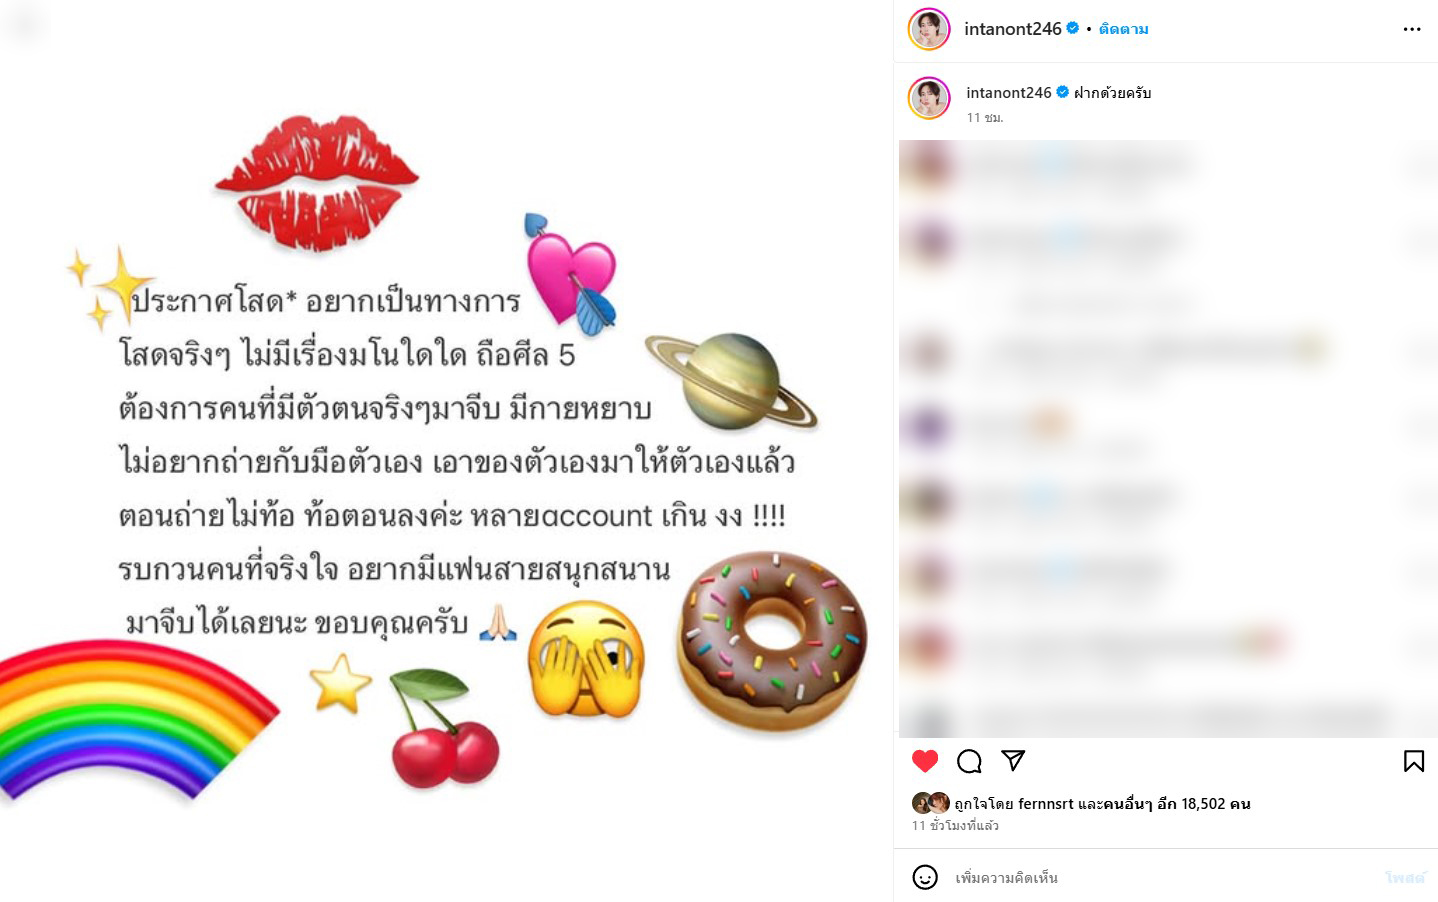Viewport: 1438px width, 902px height.
Task: Open intanont246 username in header
Action: coord(1012,29)
